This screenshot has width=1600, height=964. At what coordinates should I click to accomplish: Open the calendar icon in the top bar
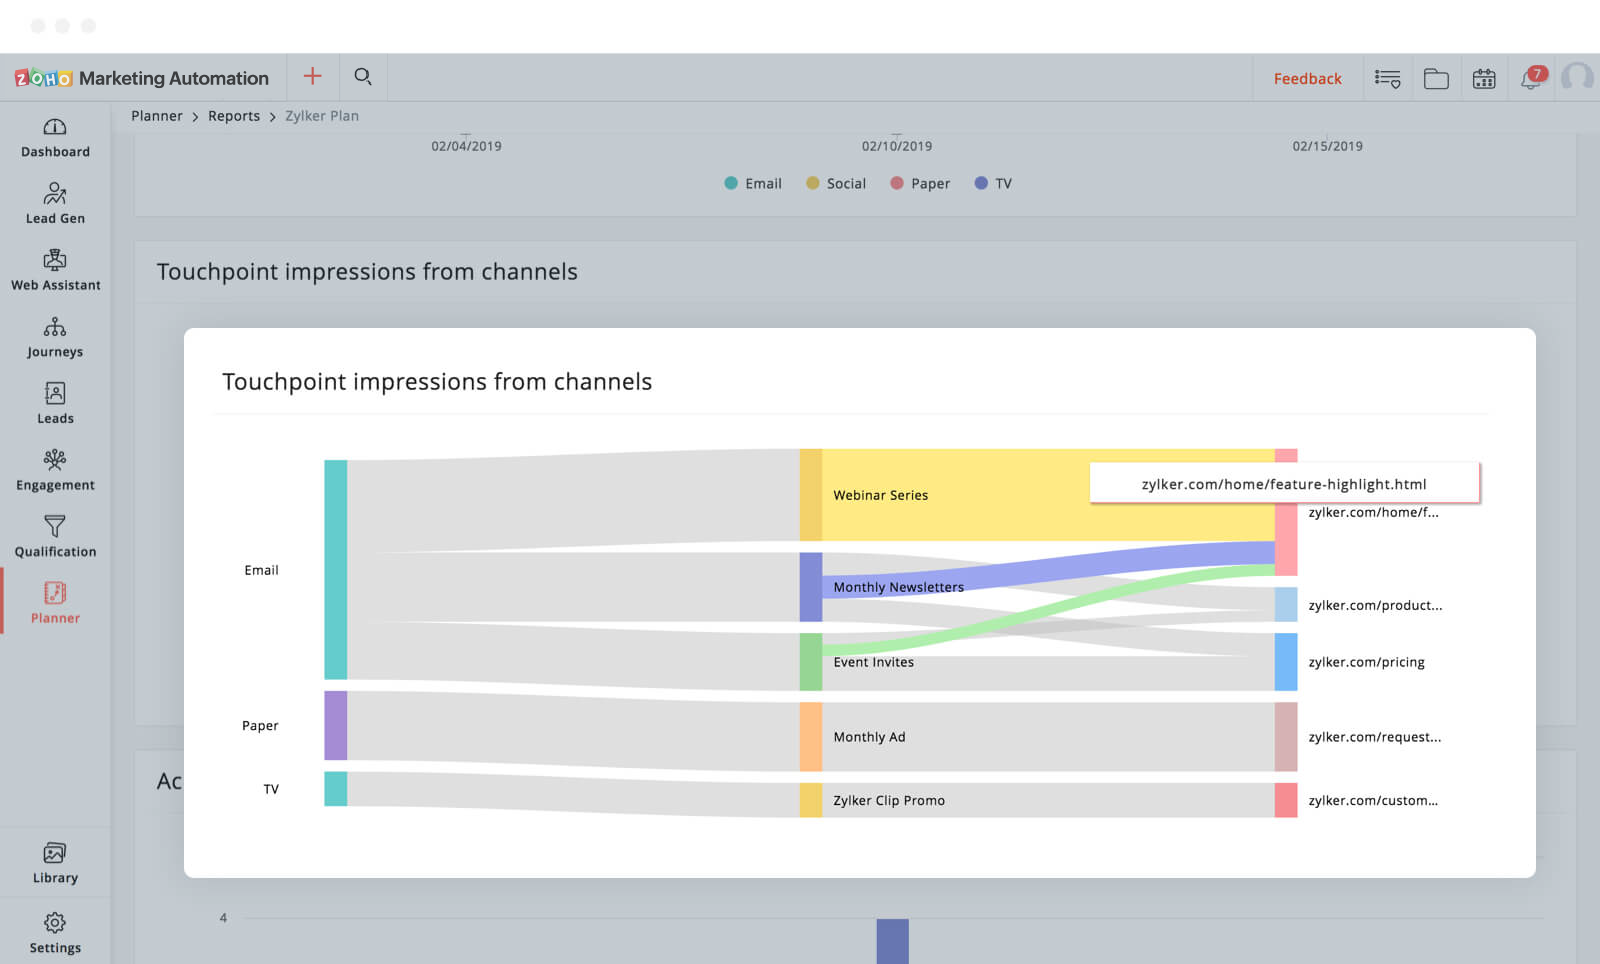1484,77
